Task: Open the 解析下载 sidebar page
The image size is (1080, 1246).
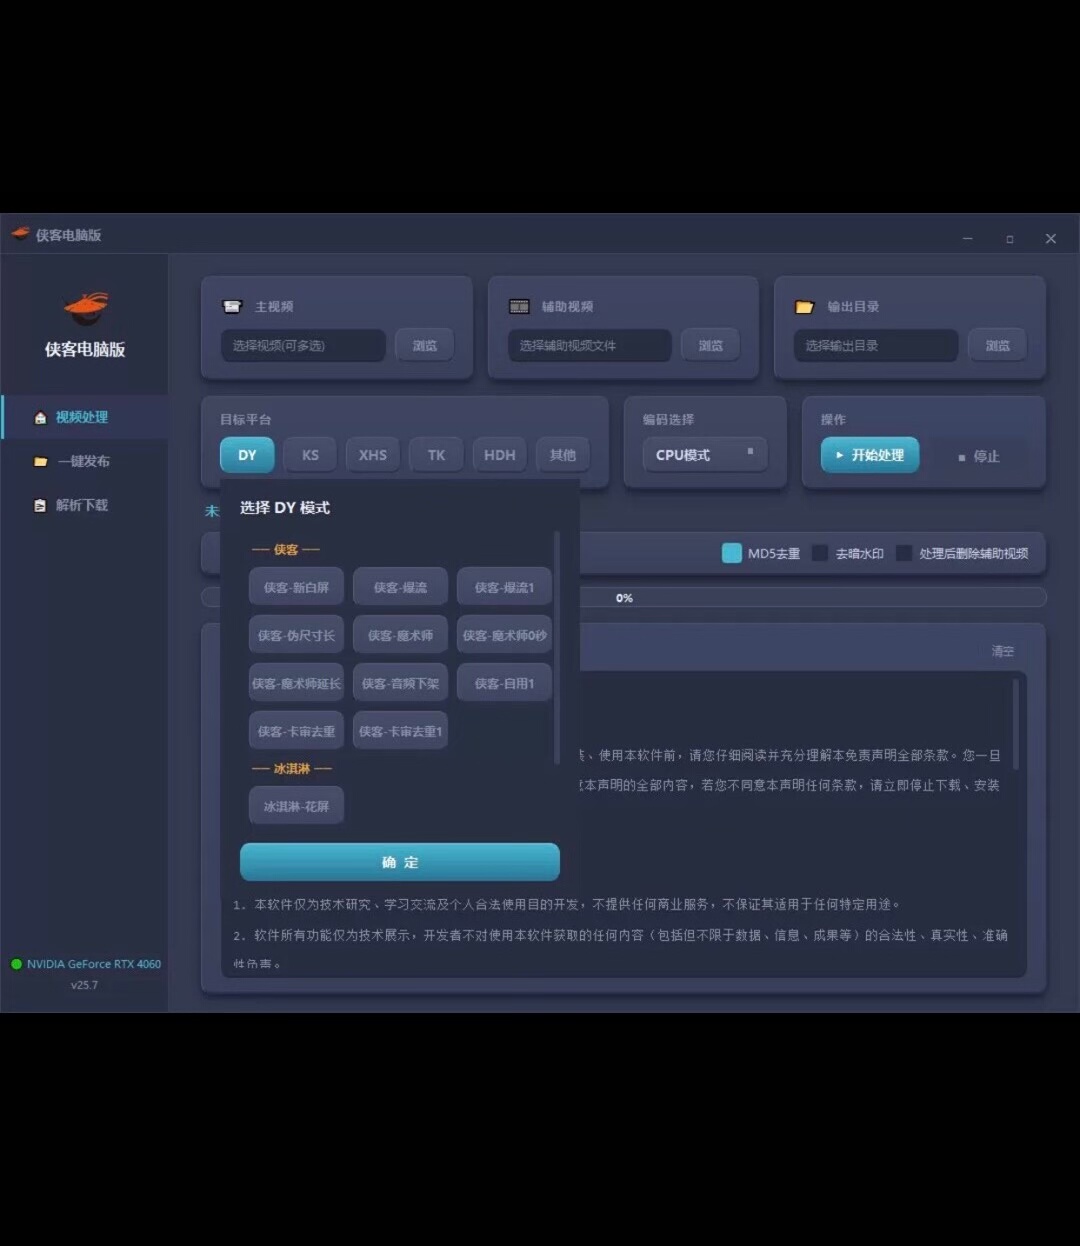Action: click(x=84, y=505)
